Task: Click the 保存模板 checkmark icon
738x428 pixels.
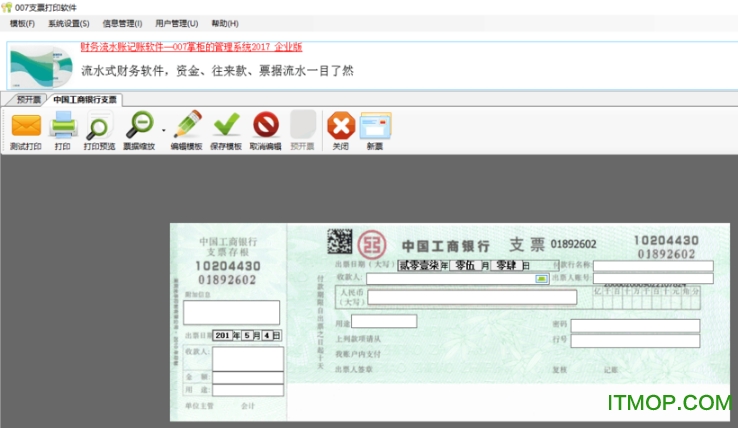Action: coord(226,125)
